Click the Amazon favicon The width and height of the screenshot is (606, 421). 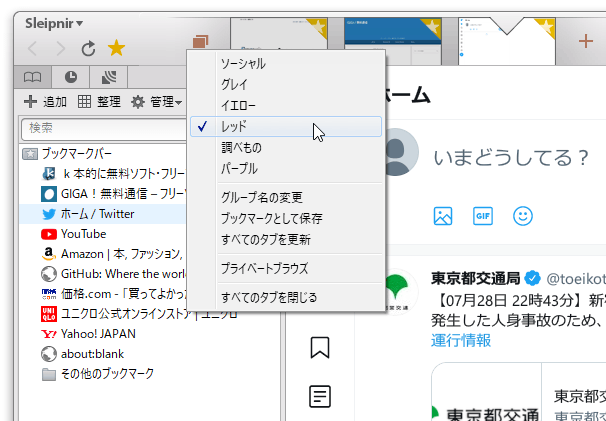click(x=49, y=254)
